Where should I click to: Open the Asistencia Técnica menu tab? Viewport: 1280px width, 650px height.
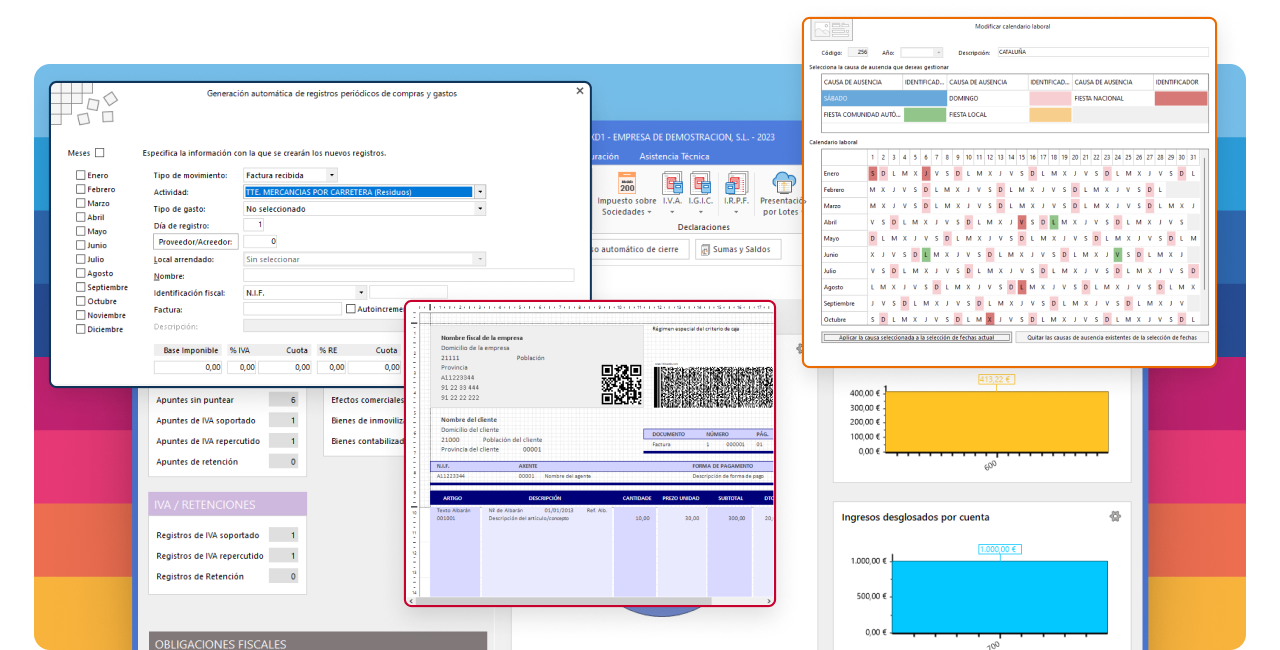click(674, 156)
